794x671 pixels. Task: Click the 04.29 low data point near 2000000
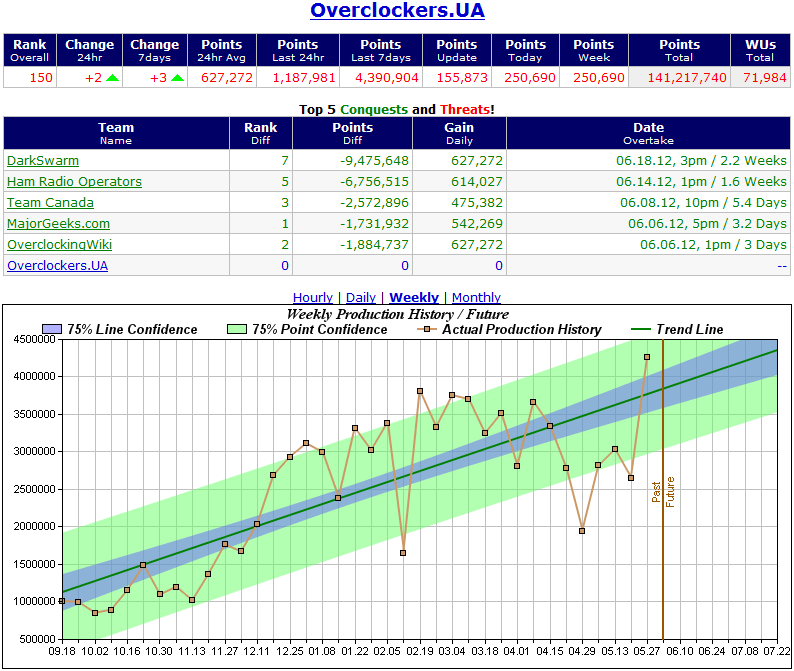(582, 531)
